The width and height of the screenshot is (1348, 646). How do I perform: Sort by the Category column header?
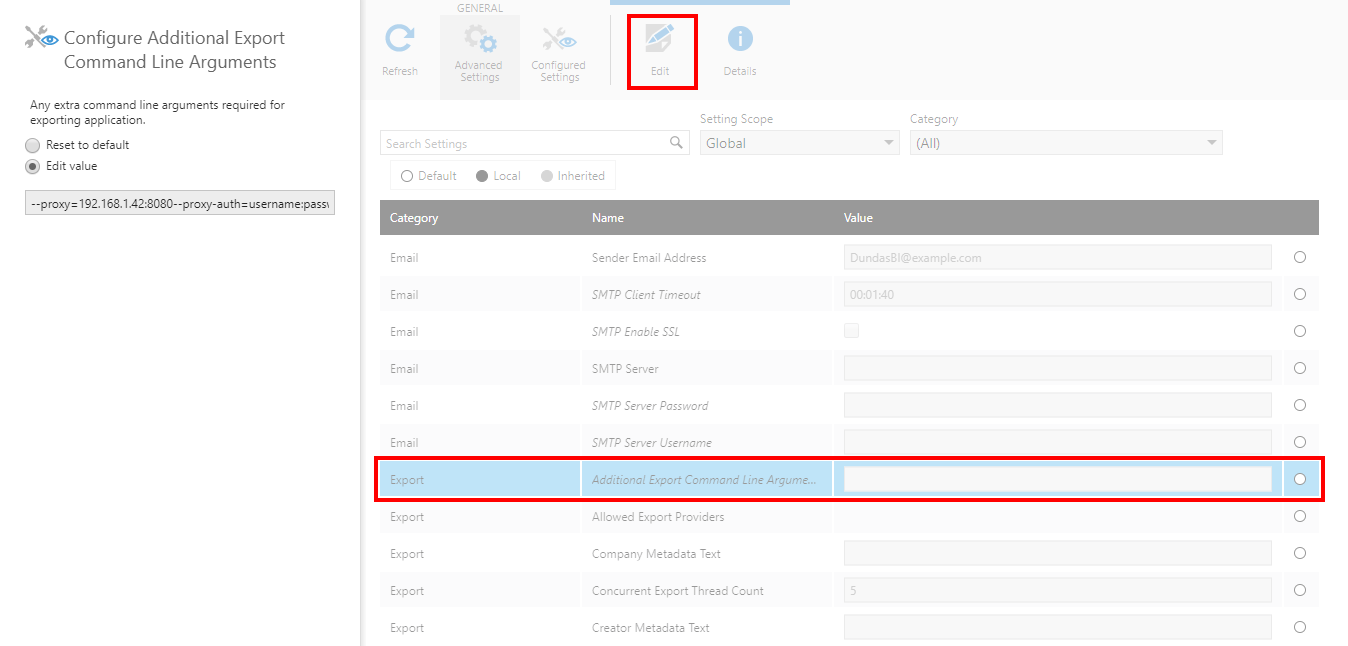click(414, 217)
